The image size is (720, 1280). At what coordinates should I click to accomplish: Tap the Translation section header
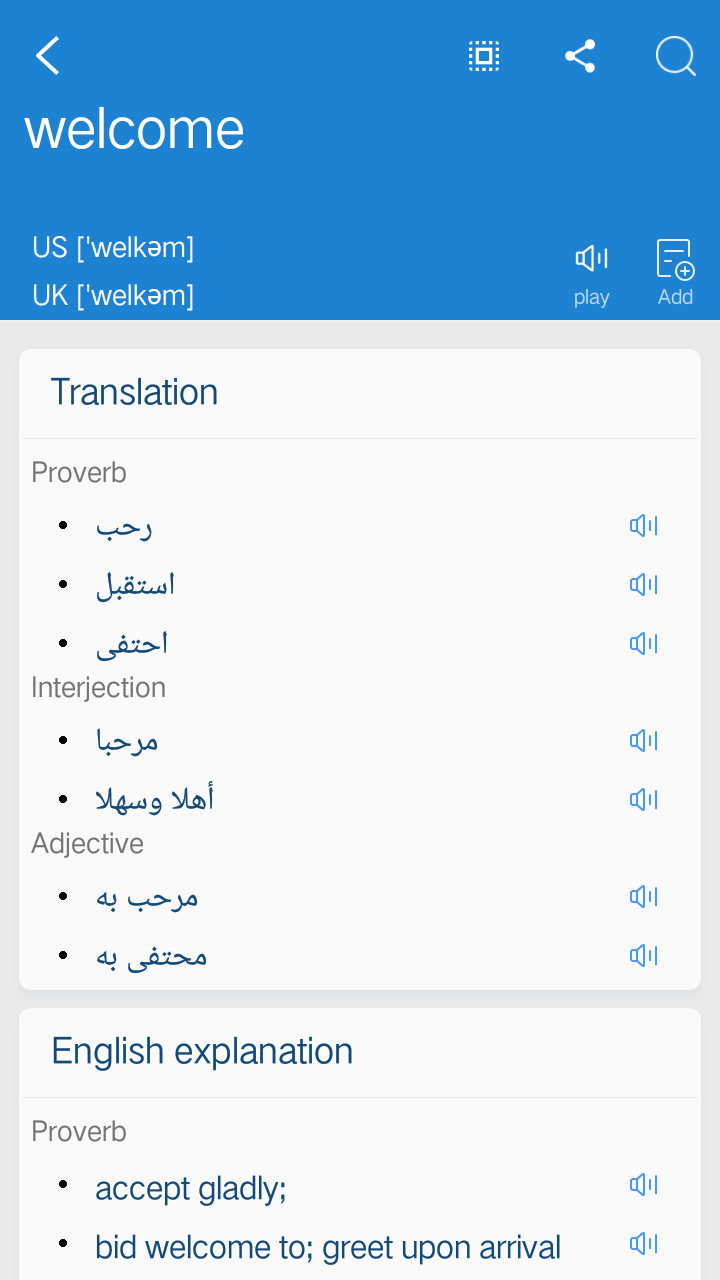point(134,392)
